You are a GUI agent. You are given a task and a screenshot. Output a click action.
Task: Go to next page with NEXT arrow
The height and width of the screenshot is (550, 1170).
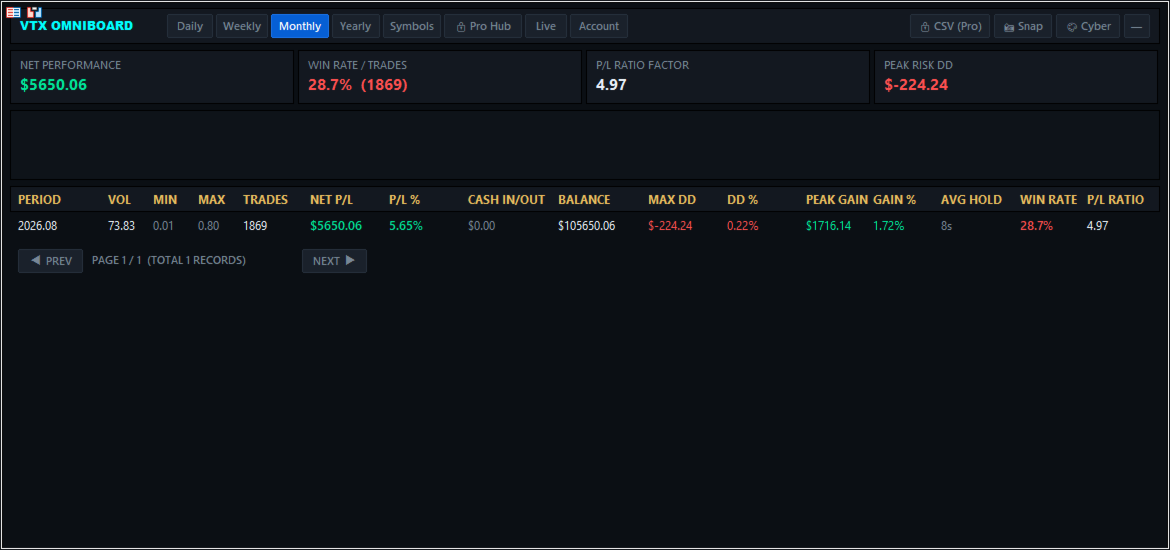tap(334, 260)
